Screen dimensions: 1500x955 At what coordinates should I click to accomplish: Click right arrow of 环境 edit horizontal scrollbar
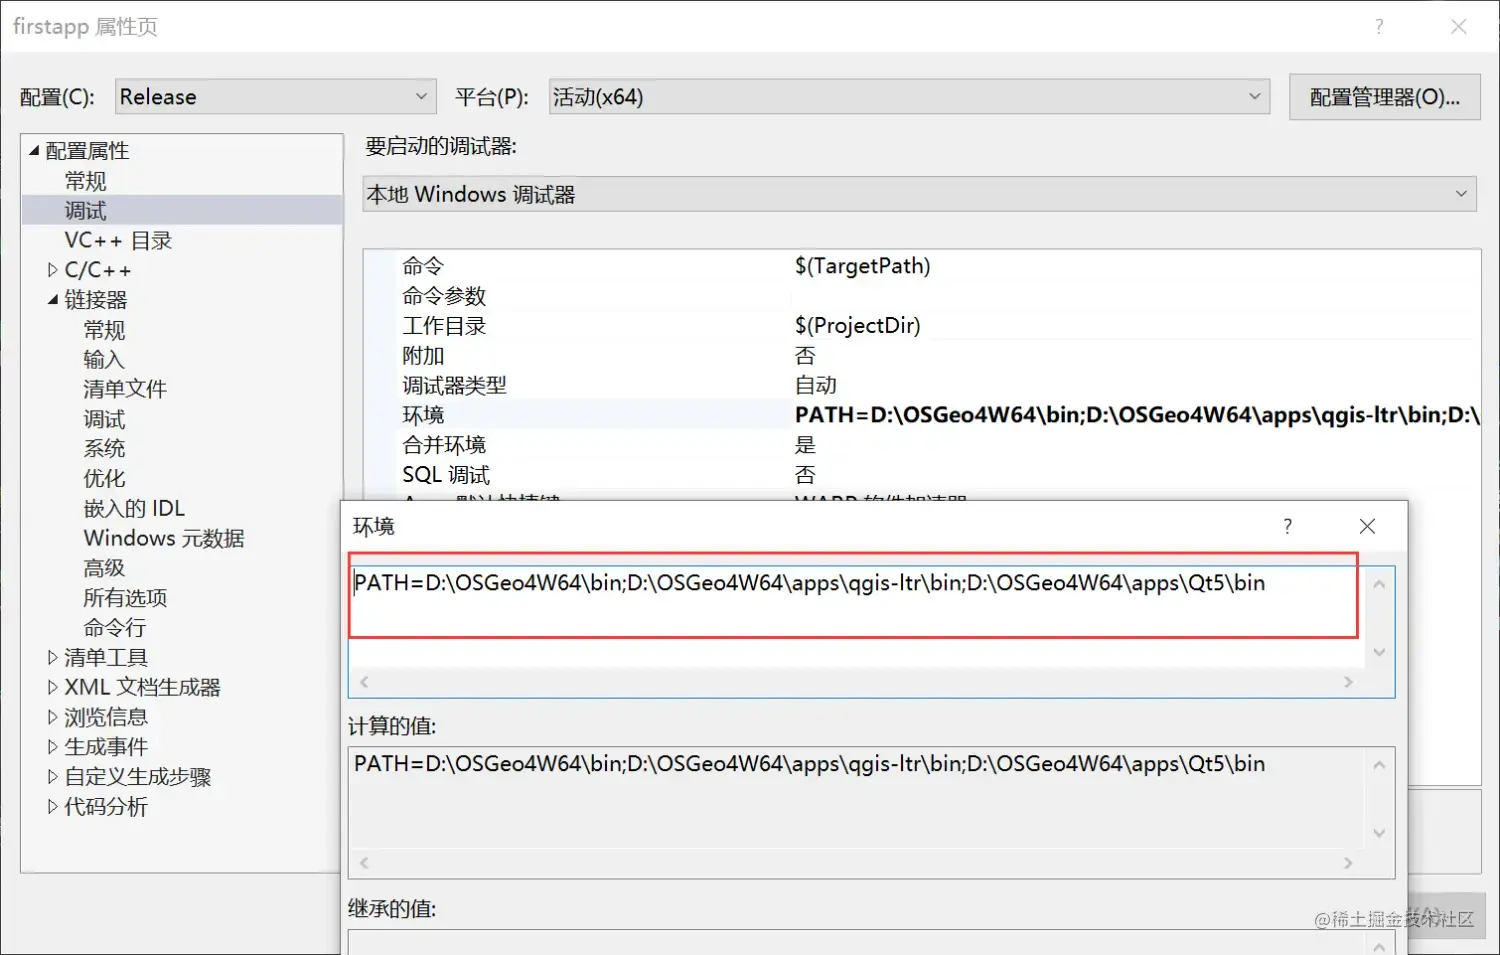(x=1348, y=682)
